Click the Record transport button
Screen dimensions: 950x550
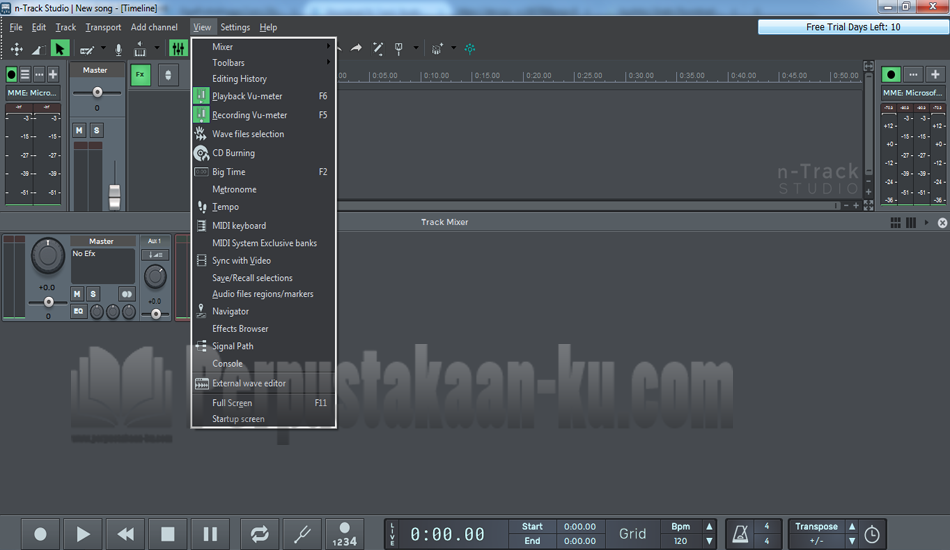click(40, 534)
